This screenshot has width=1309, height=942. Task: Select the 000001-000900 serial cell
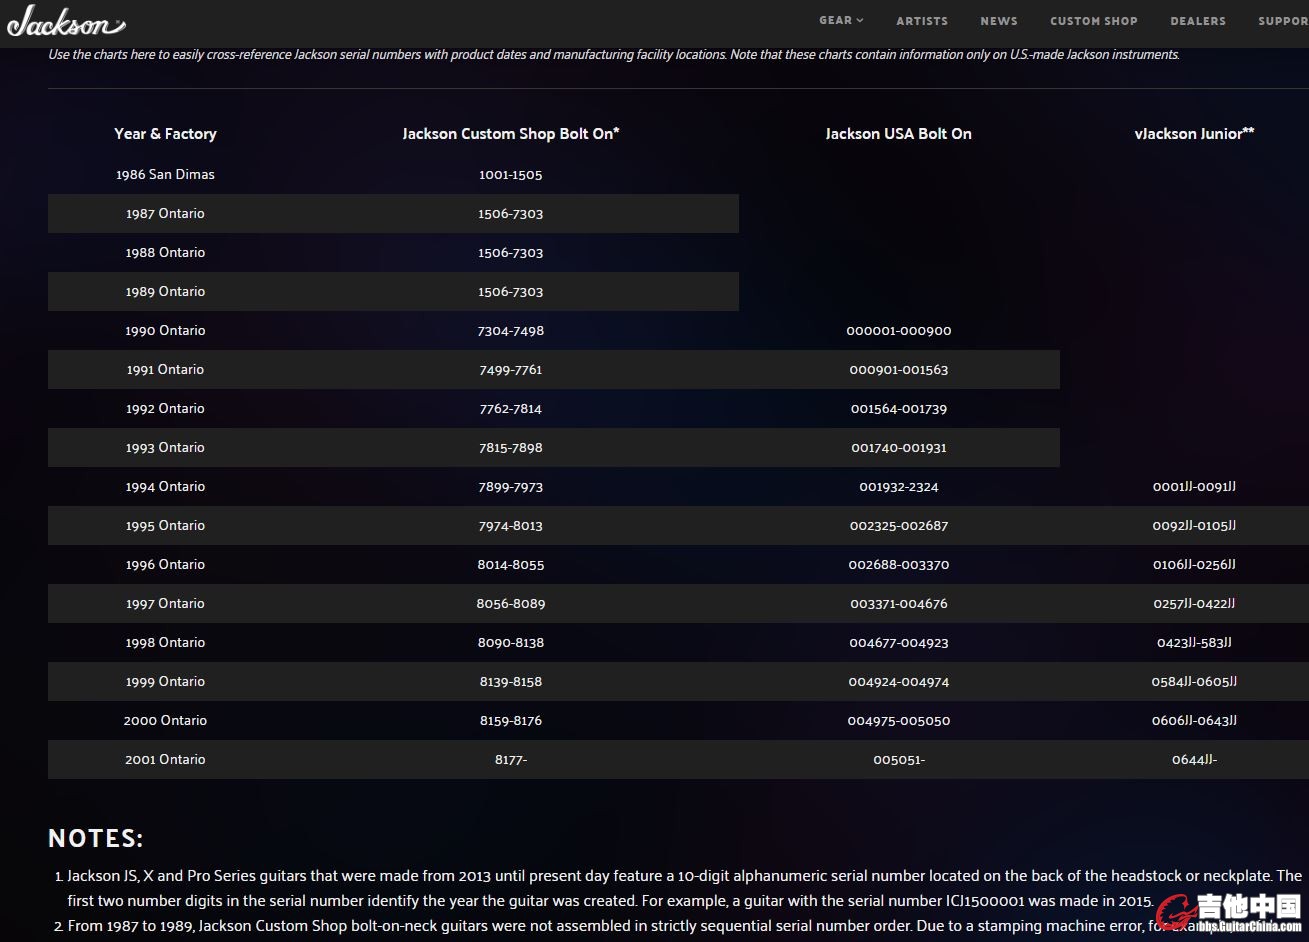pyautogui.click(x=898, y=331)
